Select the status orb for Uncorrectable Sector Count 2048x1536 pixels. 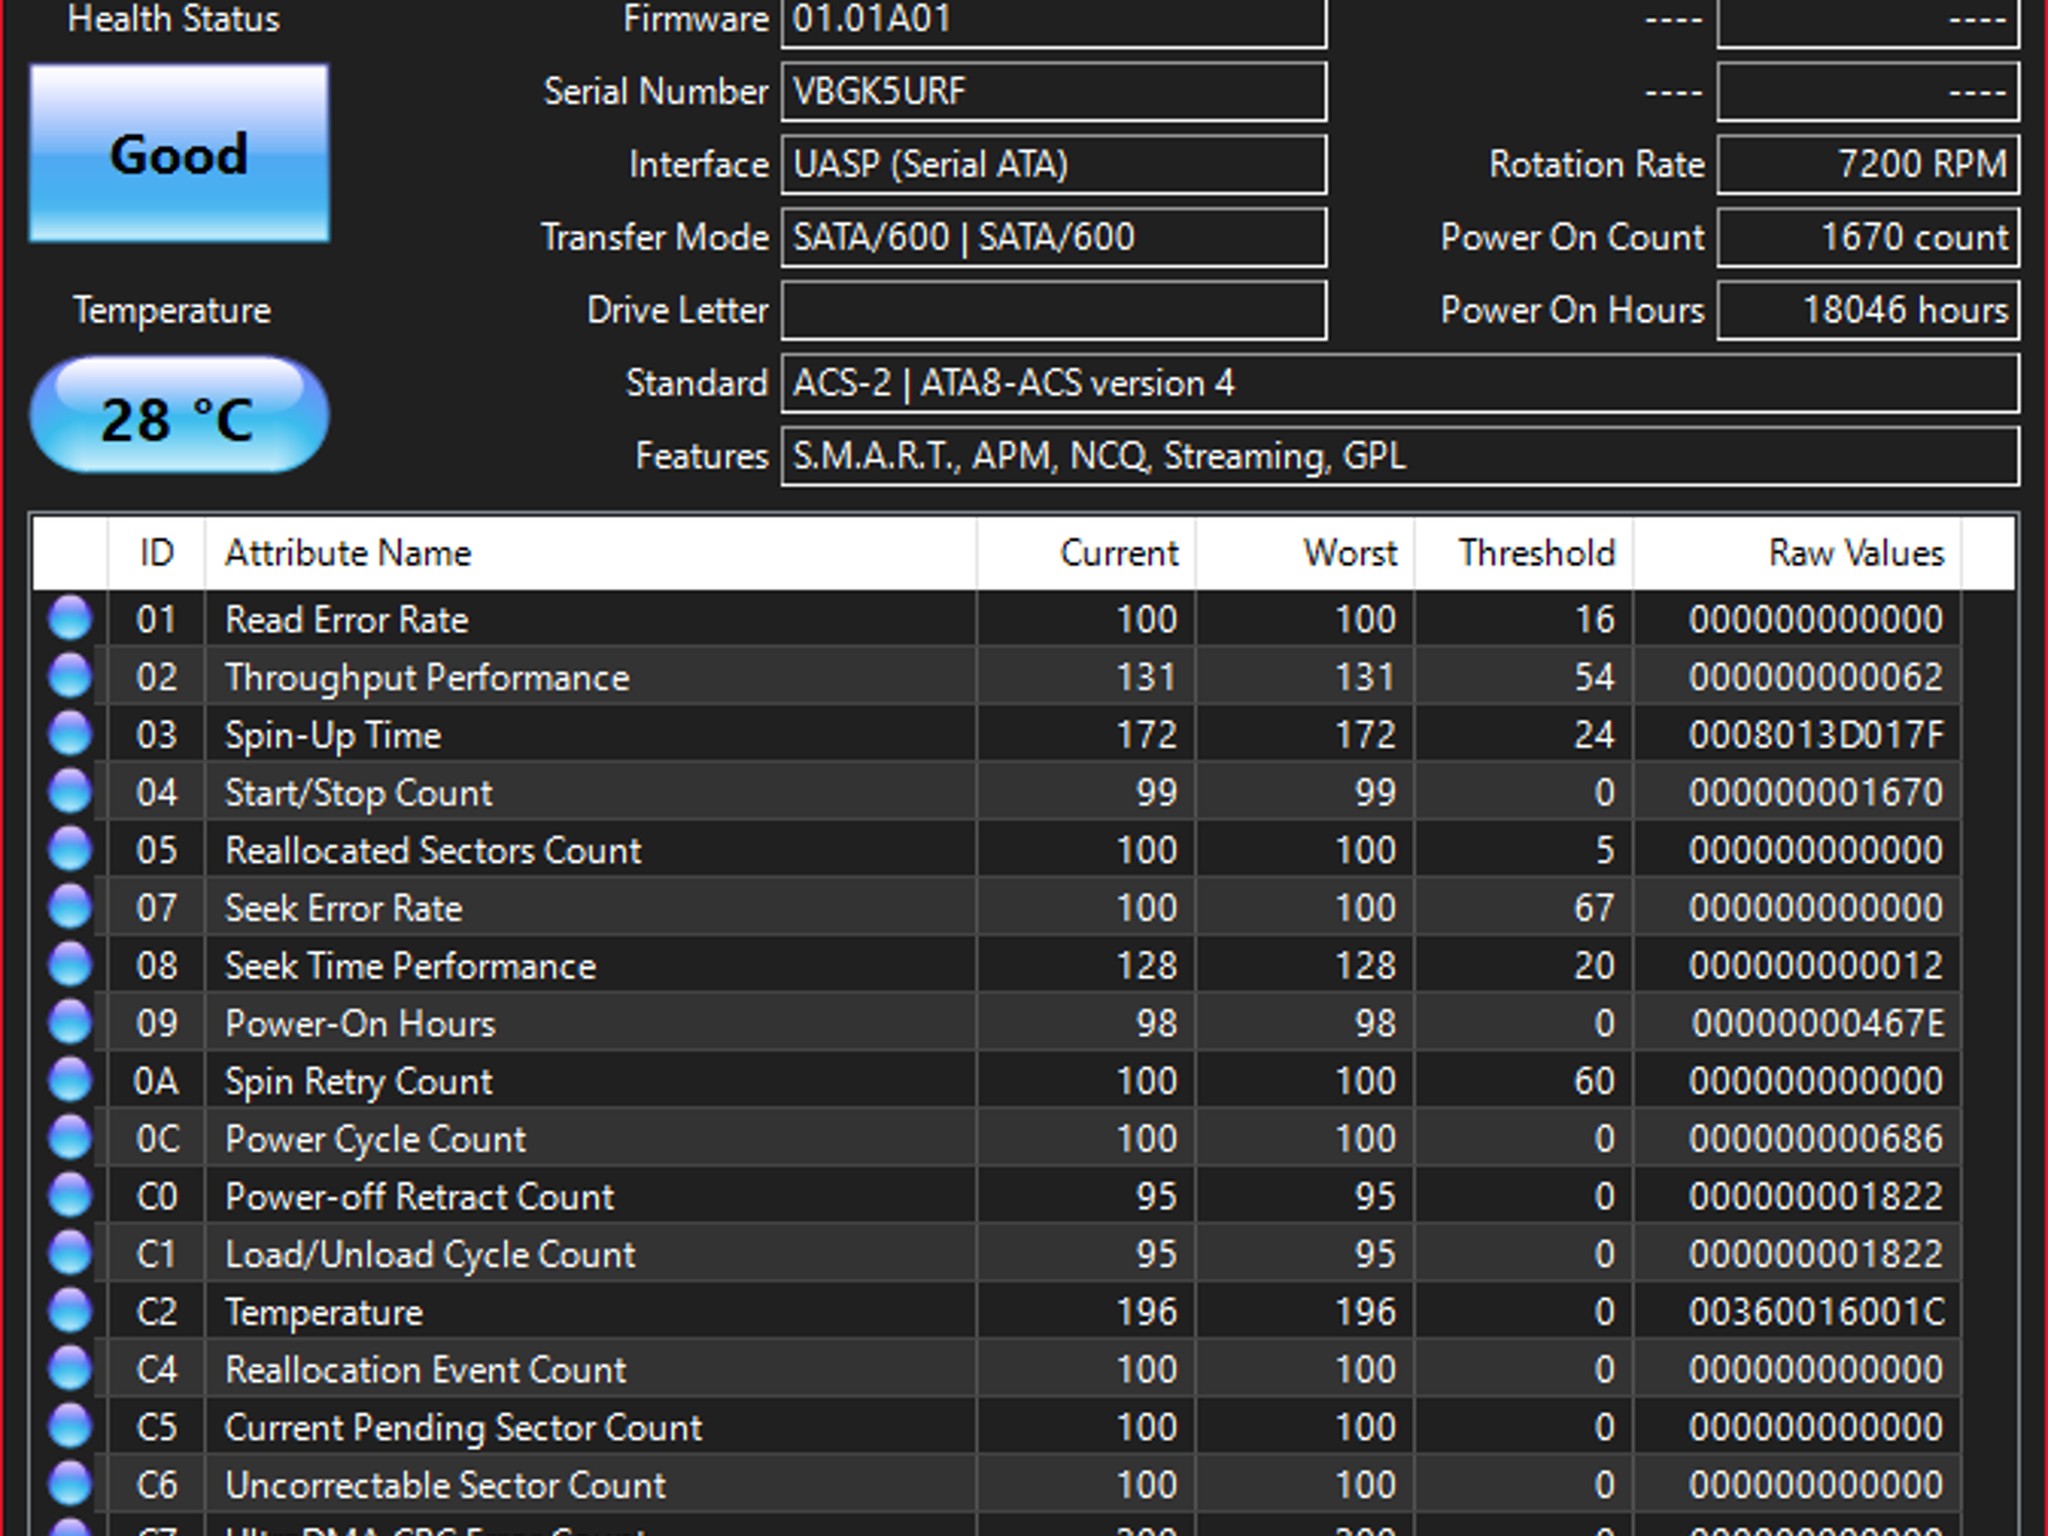click(70, 1484)
